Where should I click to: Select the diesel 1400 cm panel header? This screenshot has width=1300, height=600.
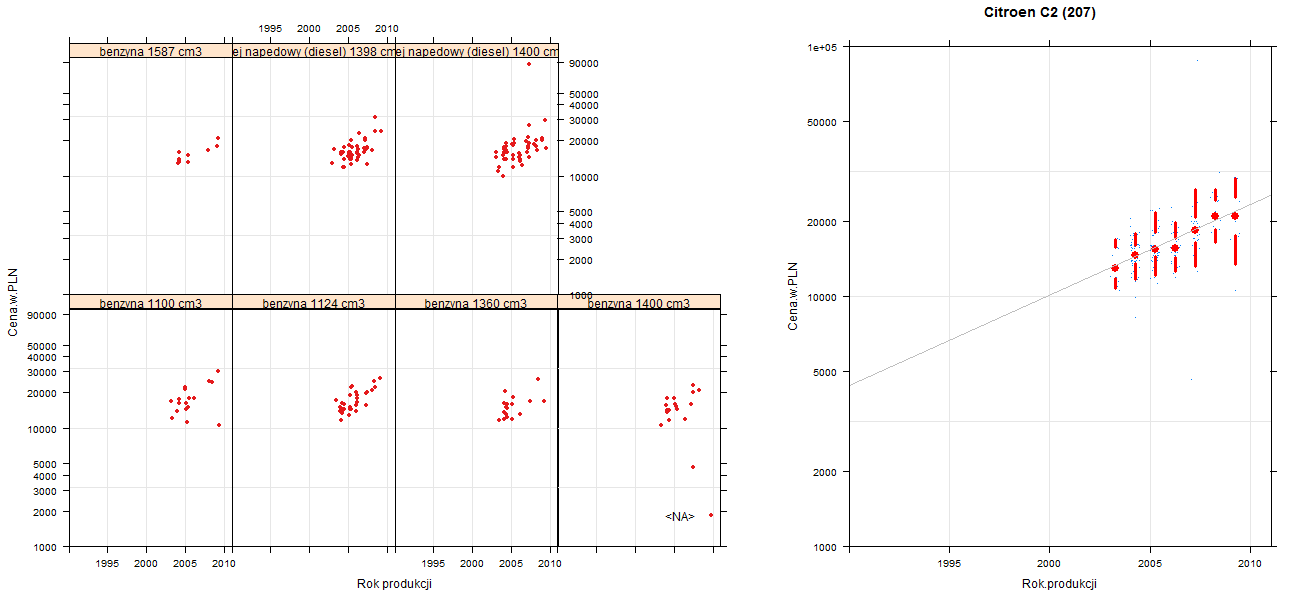477,51
